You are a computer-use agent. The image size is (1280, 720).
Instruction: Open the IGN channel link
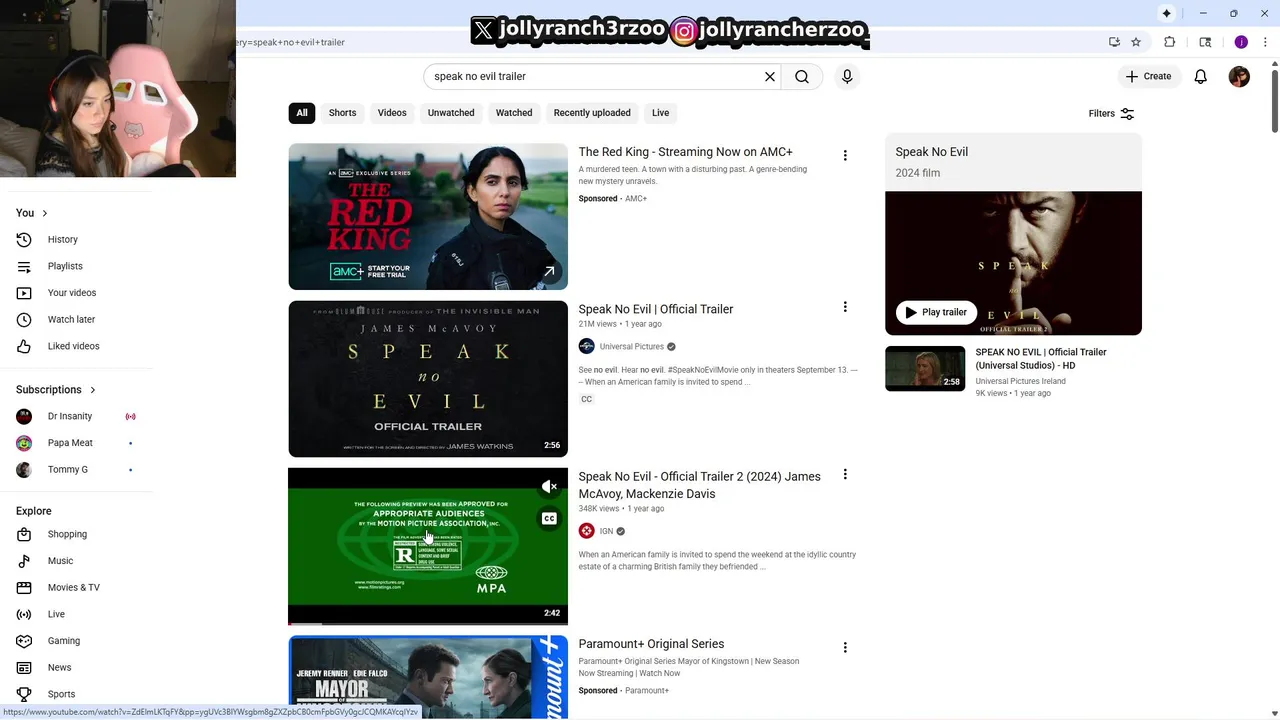click(x=606, y=531)
